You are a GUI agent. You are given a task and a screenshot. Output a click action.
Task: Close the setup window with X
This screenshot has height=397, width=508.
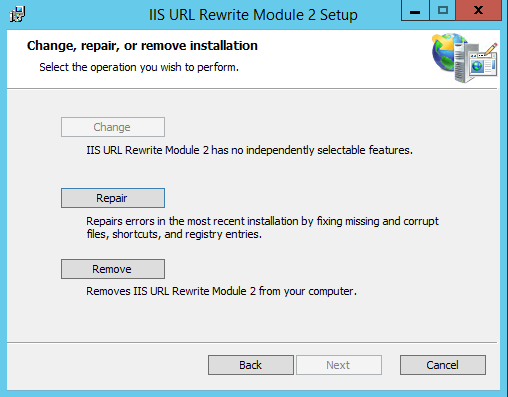point(479,11)
